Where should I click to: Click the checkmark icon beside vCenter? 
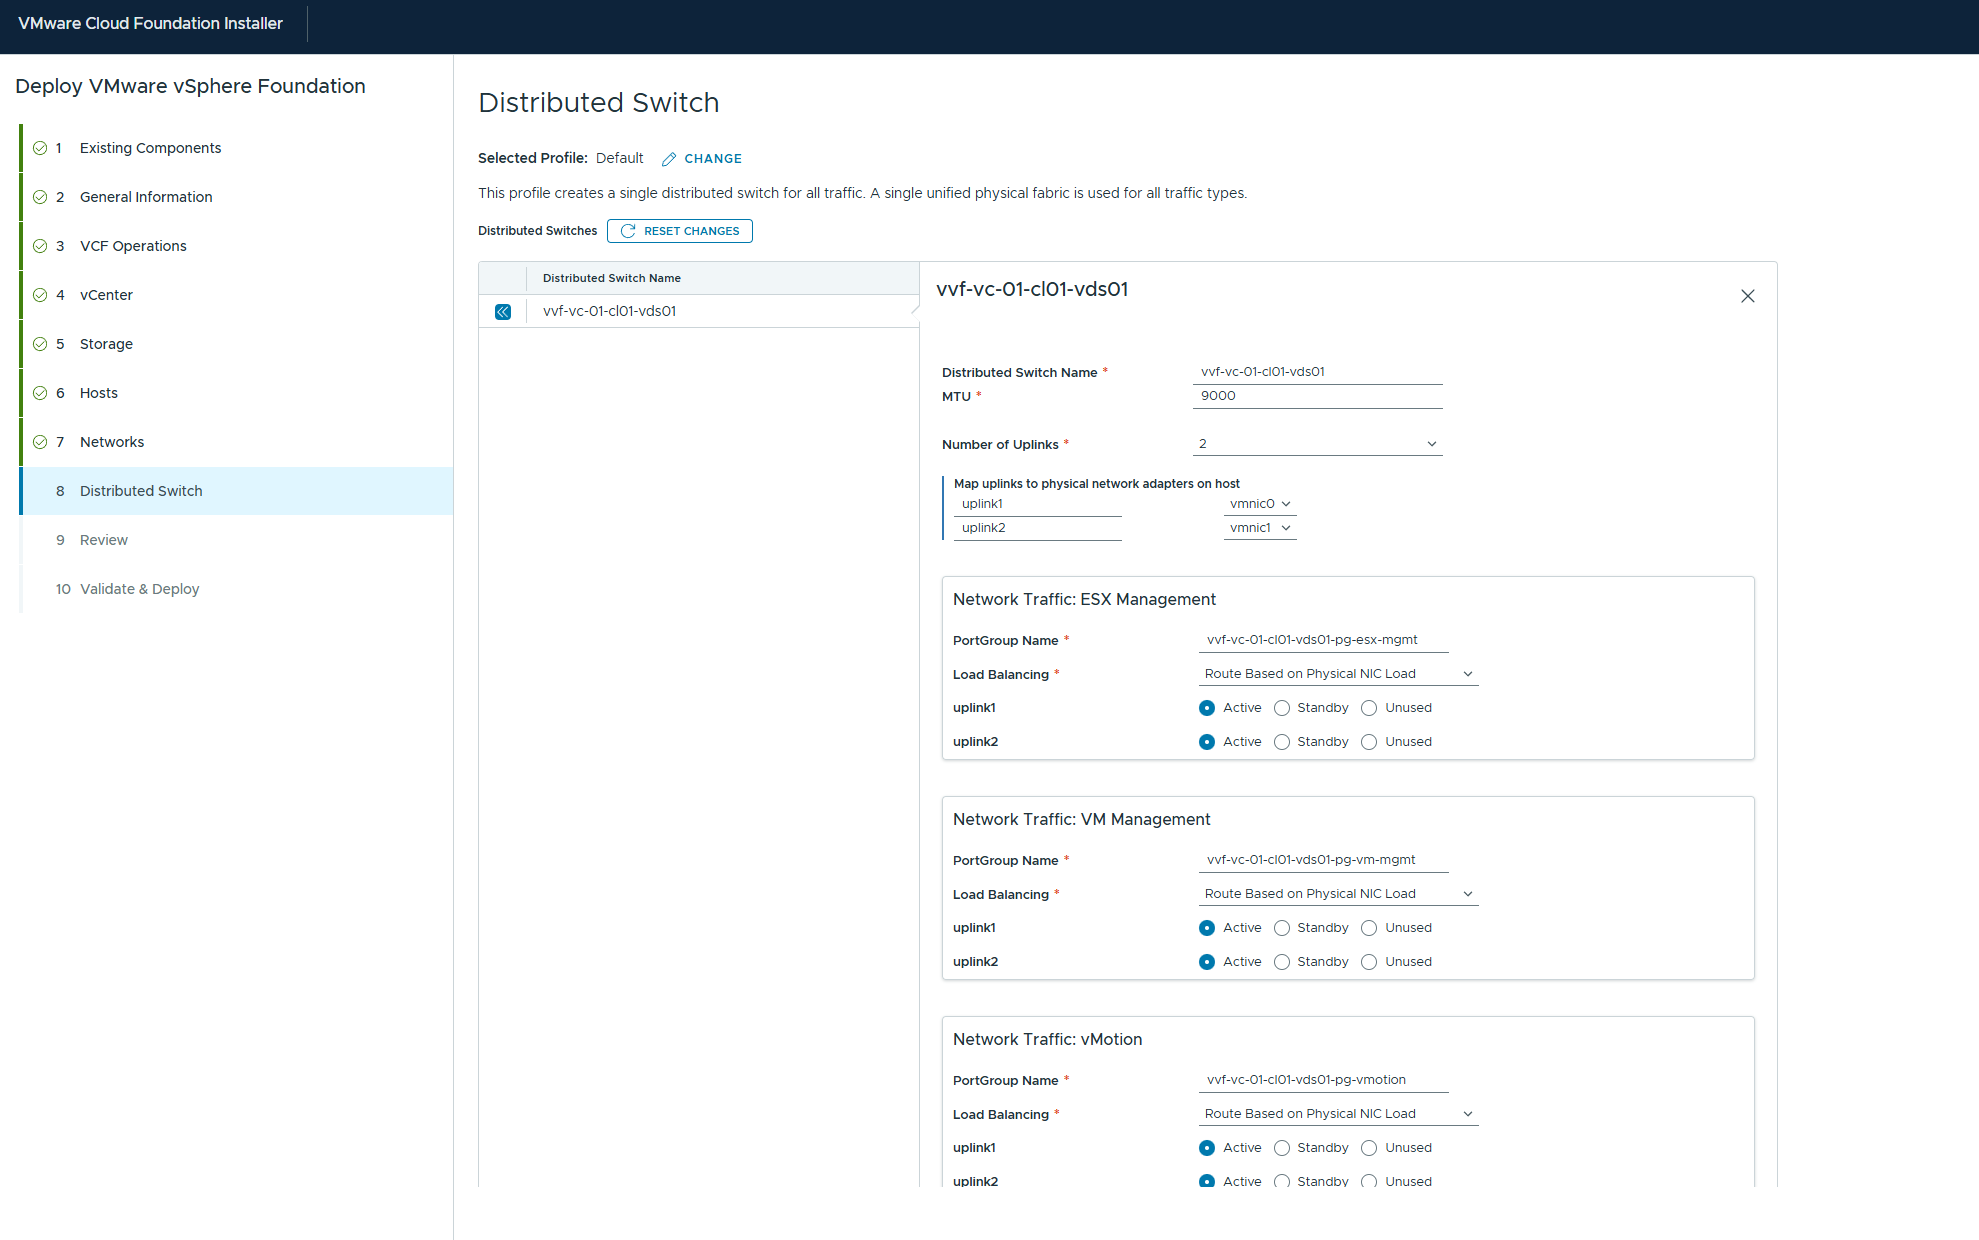40,295
